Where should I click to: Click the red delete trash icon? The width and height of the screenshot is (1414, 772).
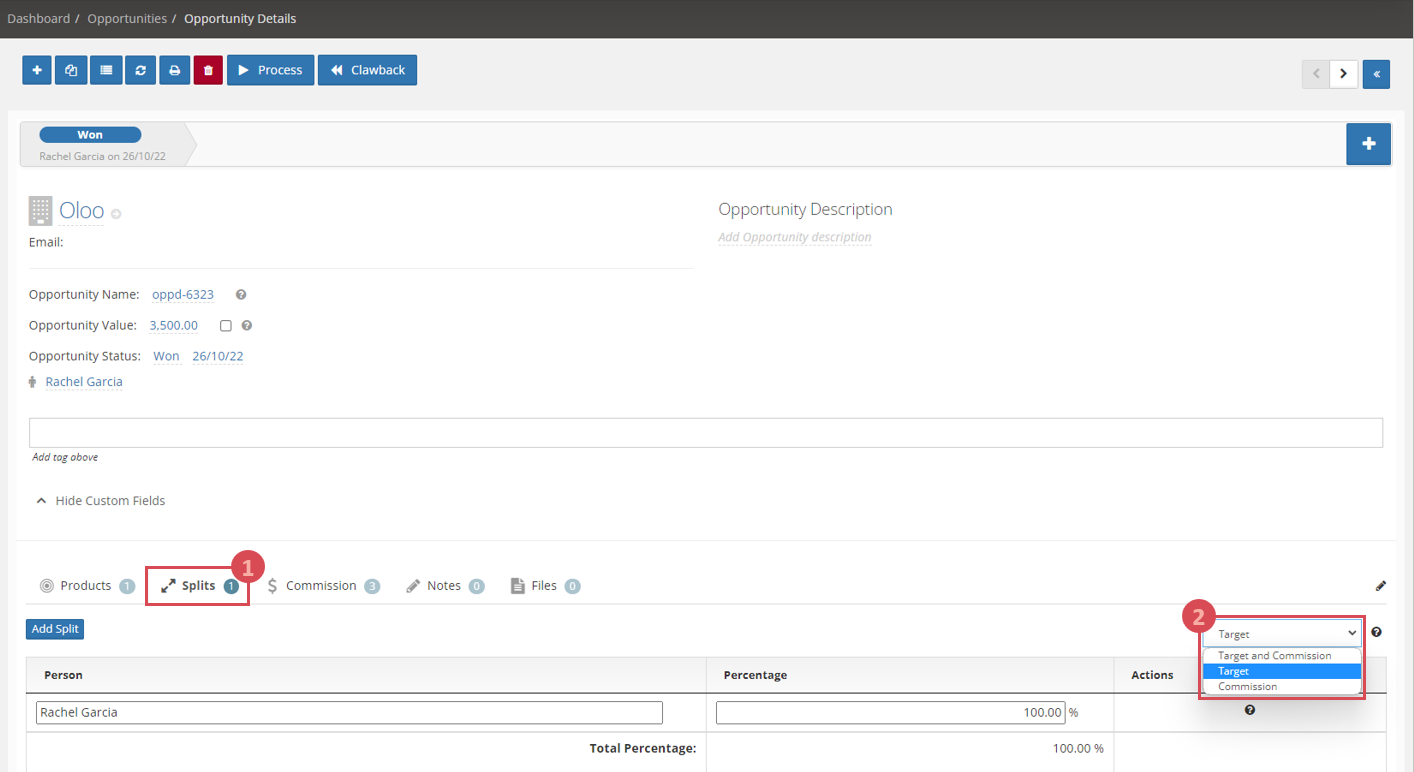pos(208,70)
